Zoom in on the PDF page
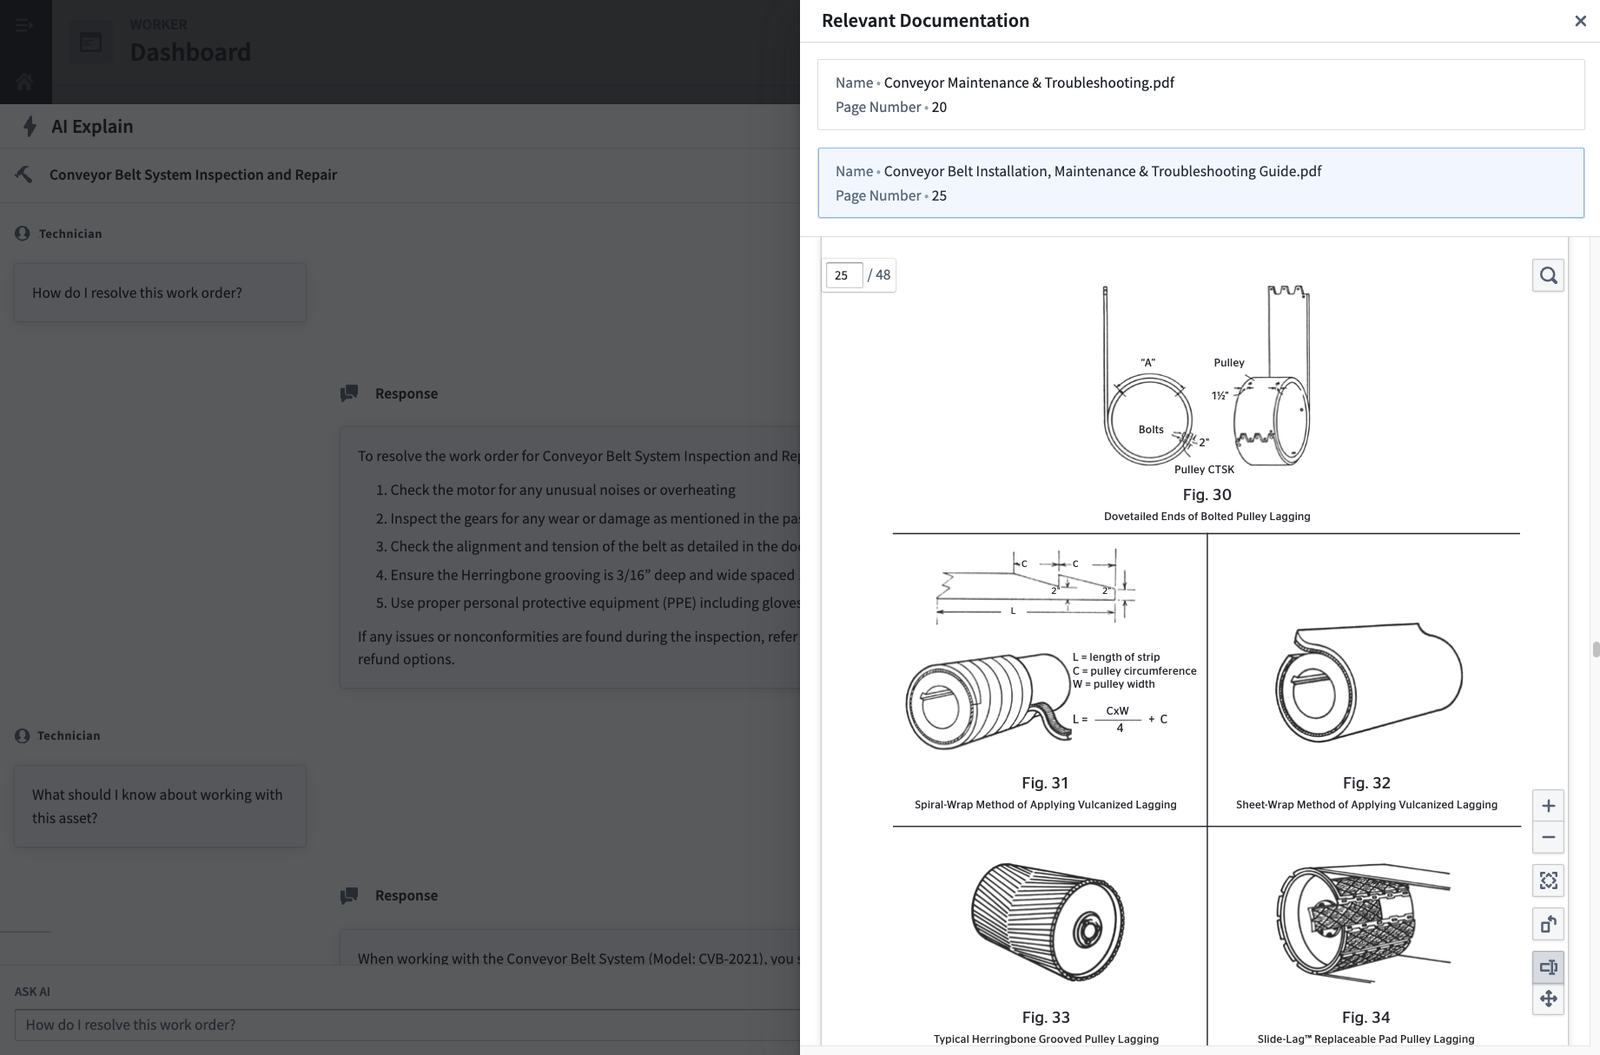Screen dimensions: 1600x1055 click(1548, 805)
